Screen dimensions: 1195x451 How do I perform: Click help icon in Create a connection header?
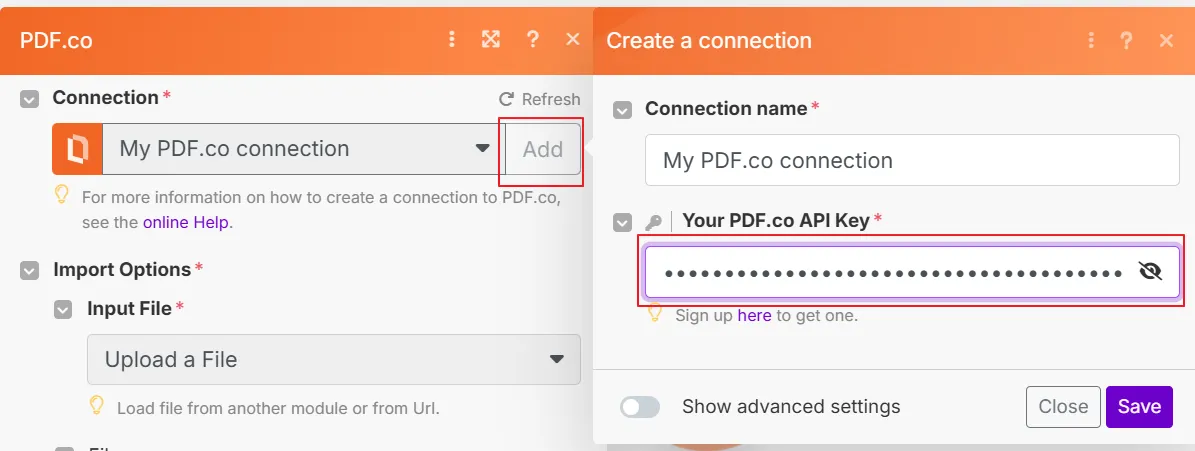(1126, 40)
